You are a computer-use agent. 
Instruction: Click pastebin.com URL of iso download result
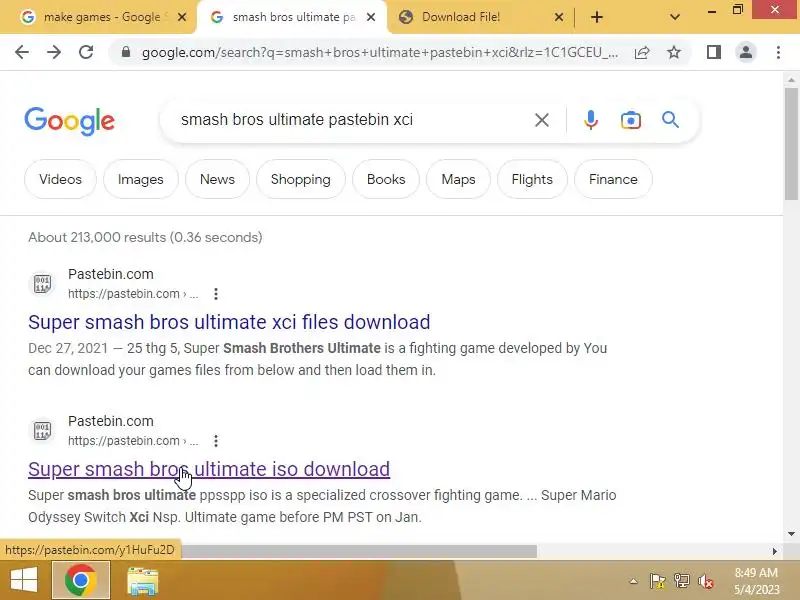click(x=133, y=441)
